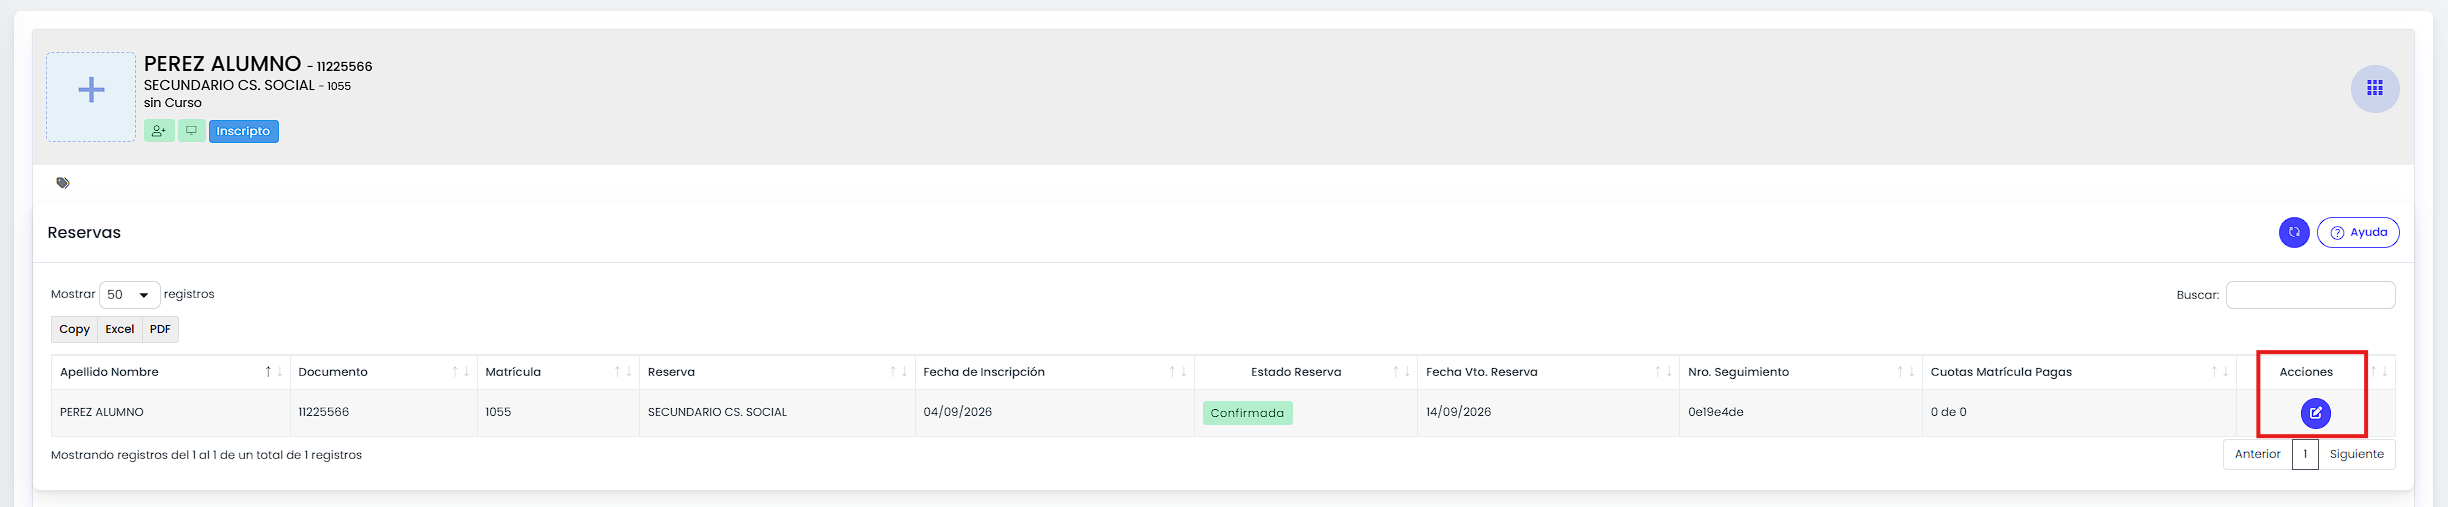Click the plus icon photo placeholder

91,97
